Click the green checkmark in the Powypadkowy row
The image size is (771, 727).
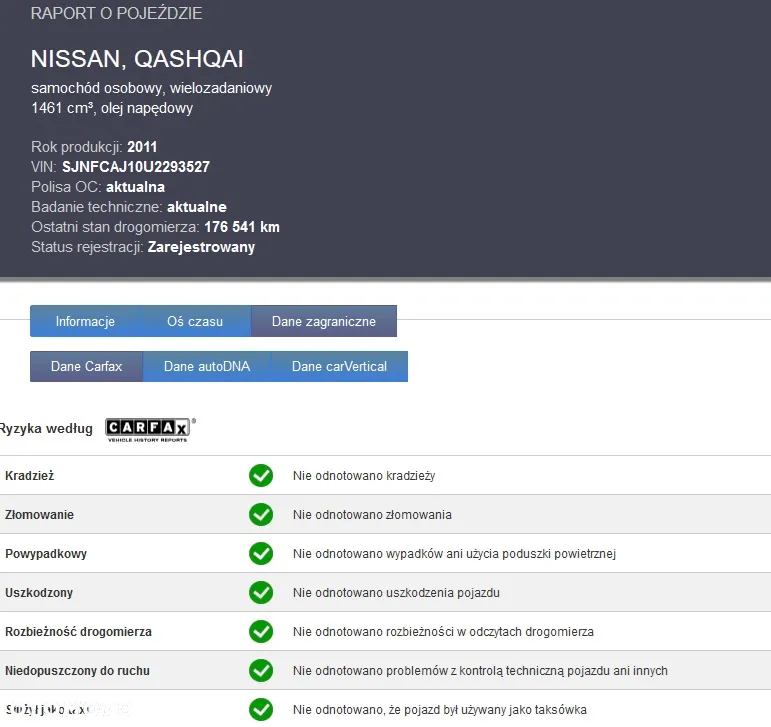261,553
